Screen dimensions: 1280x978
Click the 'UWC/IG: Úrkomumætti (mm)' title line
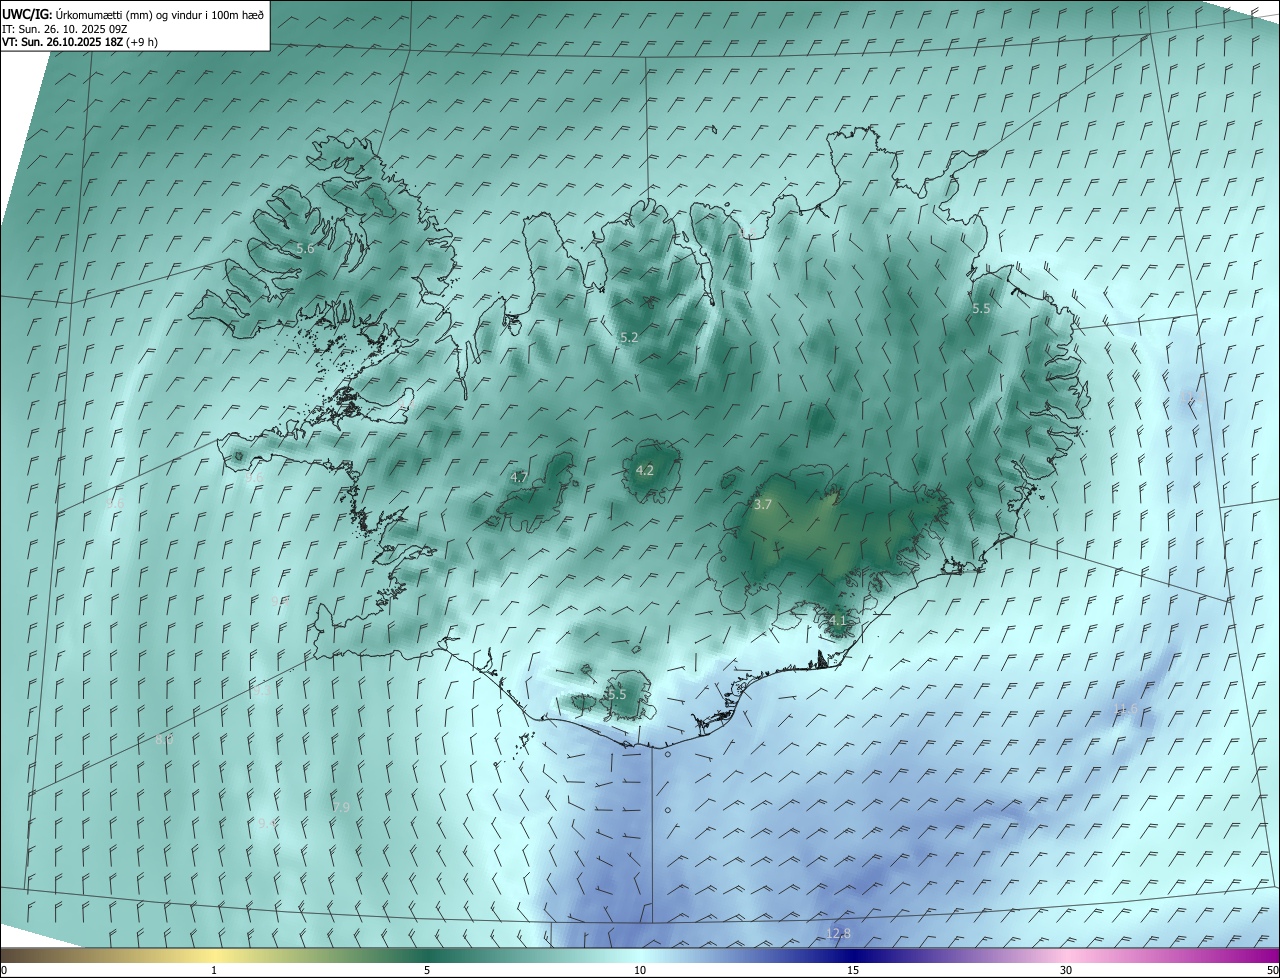pos(133,14)
